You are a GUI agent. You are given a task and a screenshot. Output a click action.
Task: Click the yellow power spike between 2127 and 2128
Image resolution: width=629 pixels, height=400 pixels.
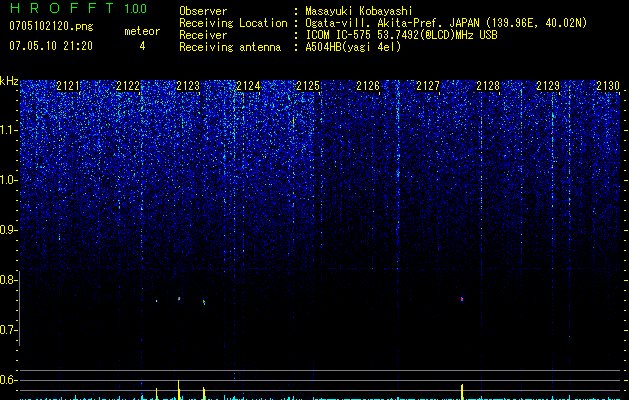[x=462, y=392]
